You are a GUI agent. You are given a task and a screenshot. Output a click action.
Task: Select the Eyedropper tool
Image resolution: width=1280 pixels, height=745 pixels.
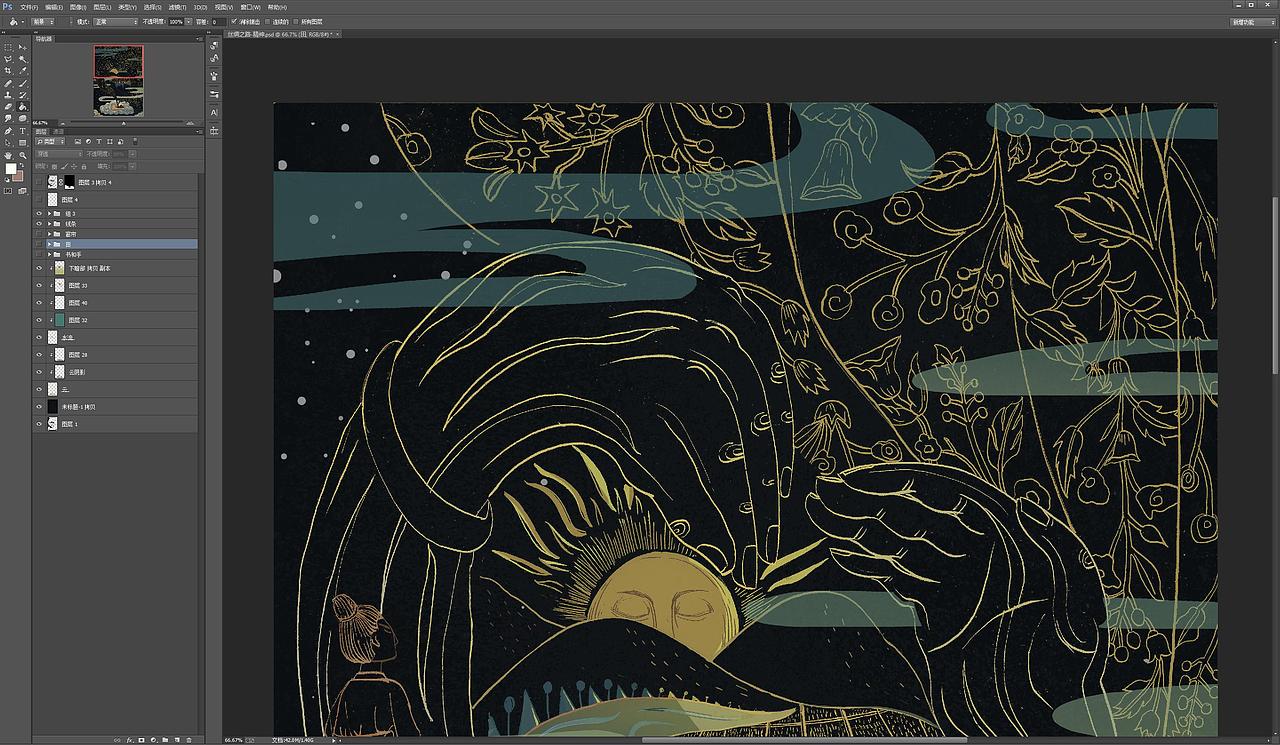point(22,71)
